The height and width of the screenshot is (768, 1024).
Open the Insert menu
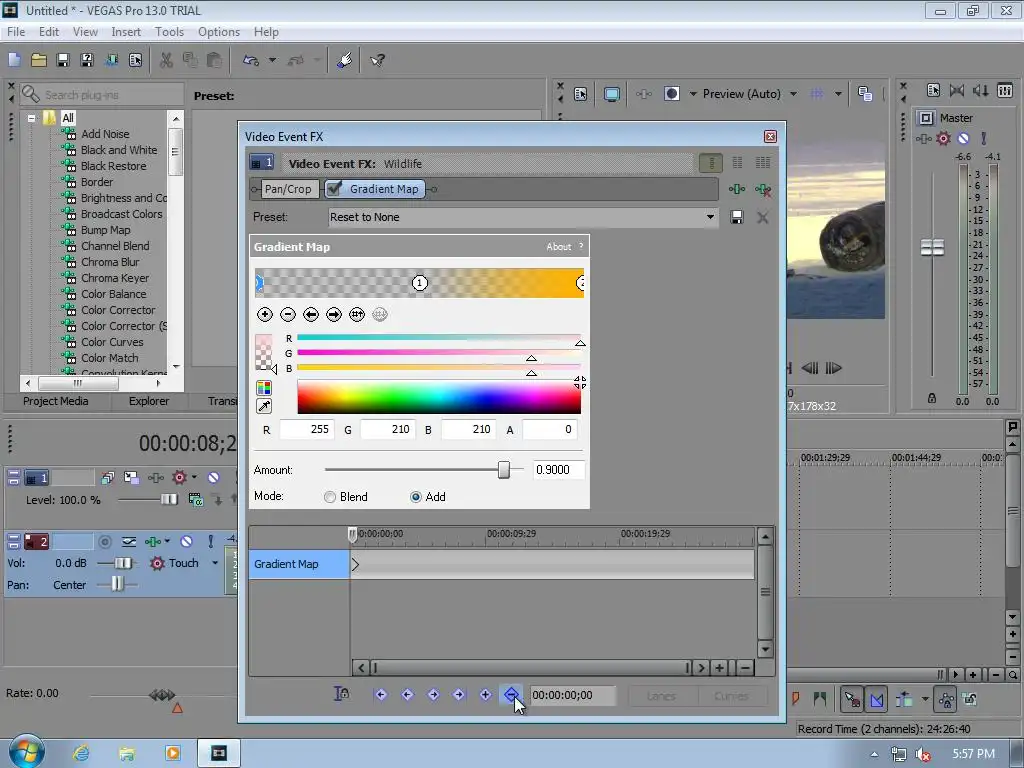pos(126,32)
